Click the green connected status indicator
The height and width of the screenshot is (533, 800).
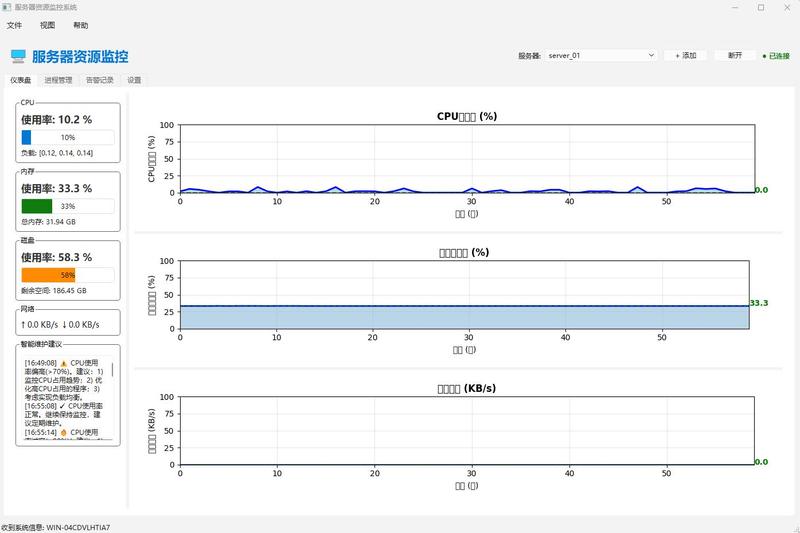tap(776, 56)
